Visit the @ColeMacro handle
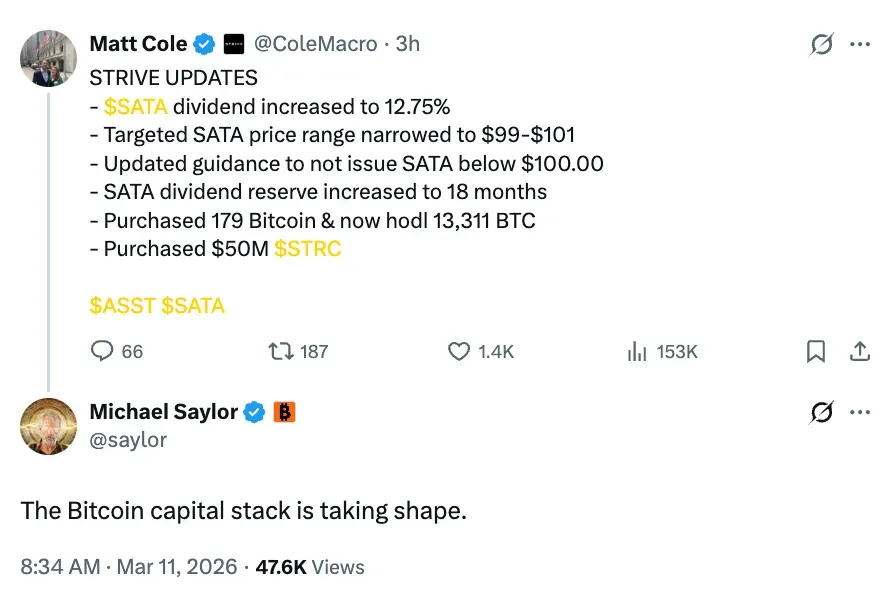This screenshot has width=894, height=600. click(316, 44)
